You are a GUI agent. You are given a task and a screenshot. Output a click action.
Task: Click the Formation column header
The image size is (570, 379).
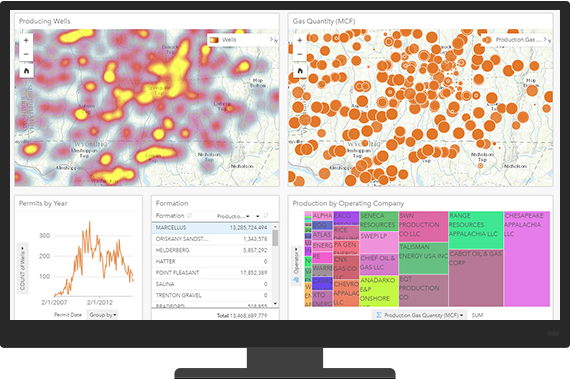[170, 215]
